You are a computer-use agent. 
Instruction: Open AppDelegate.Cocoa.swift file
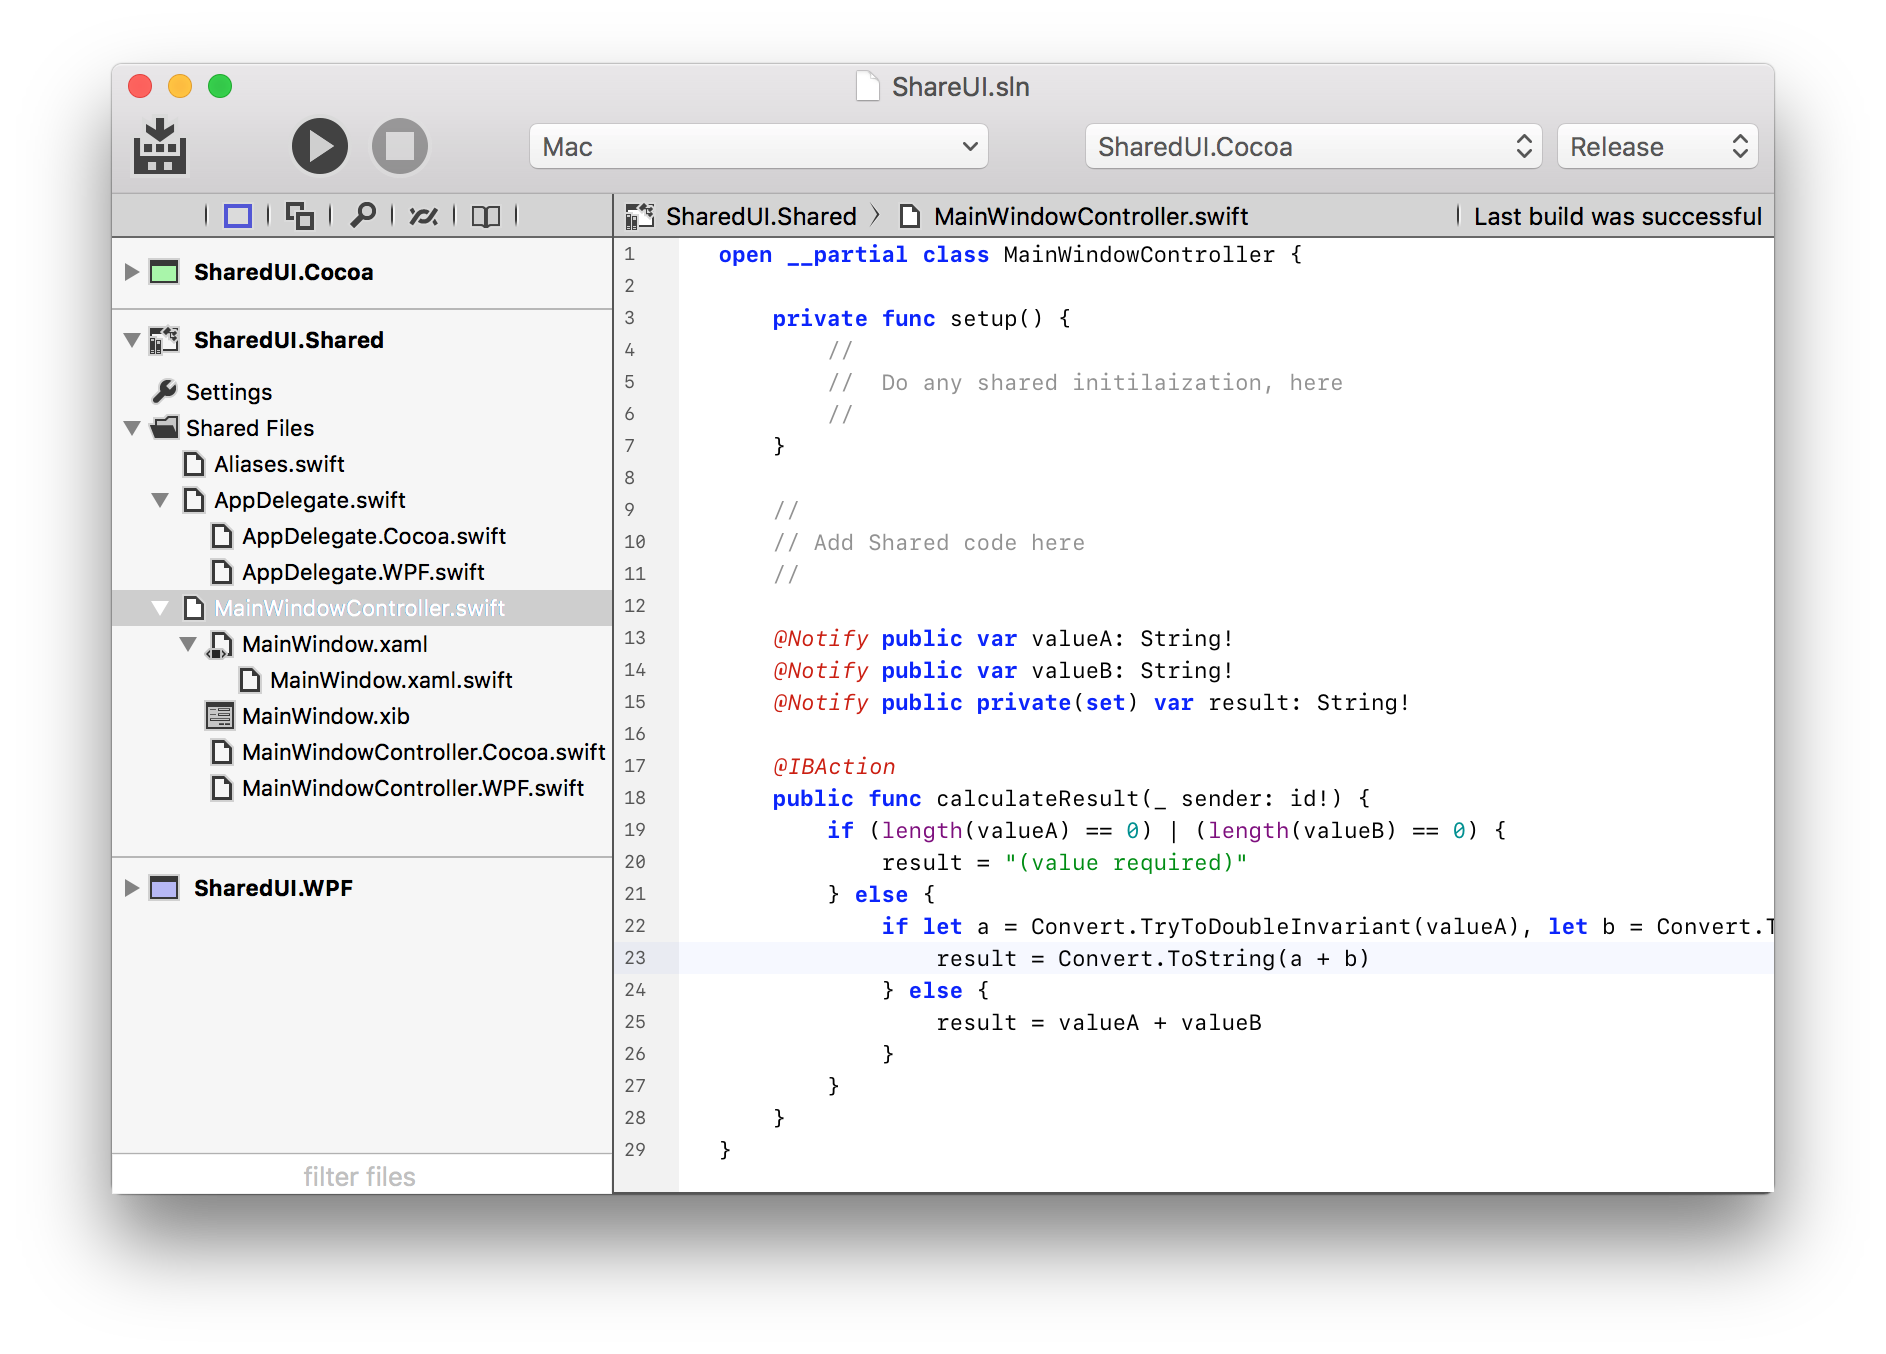[374, 536]
